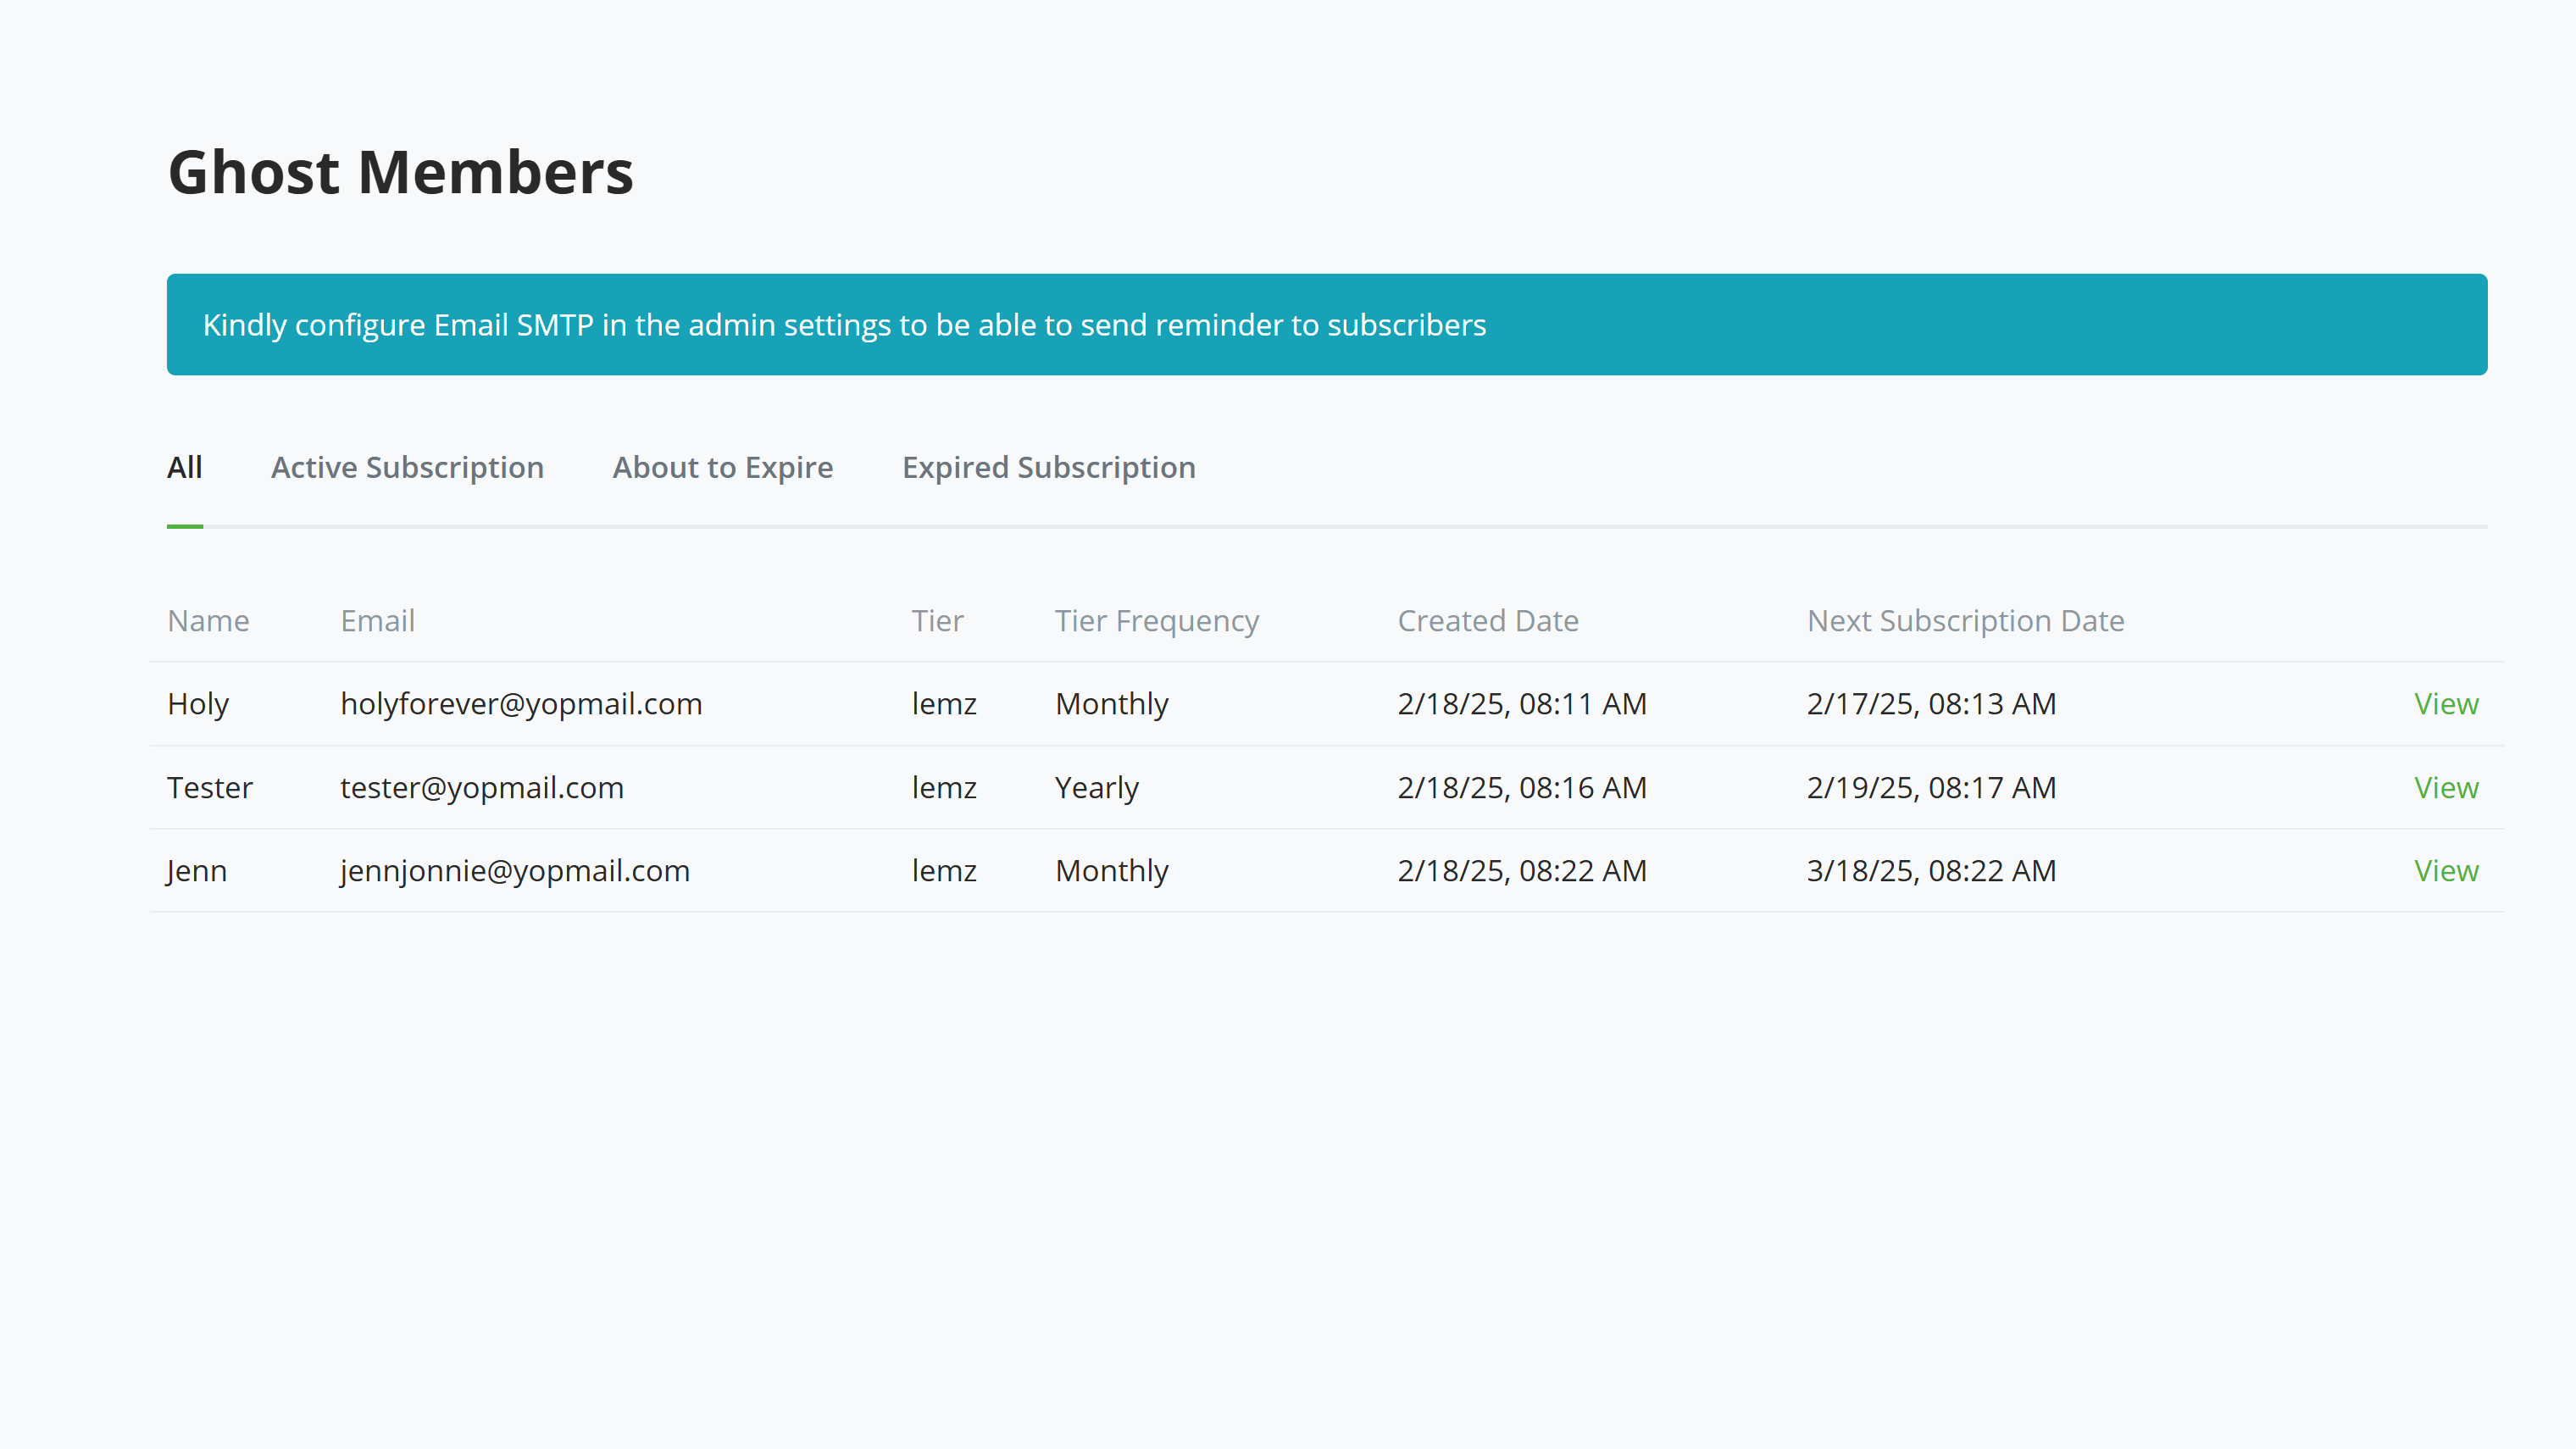The width and height of the screenshot is (2576, 1449).
Task: Select the About to Expire tab
Action: pos(722,466)
